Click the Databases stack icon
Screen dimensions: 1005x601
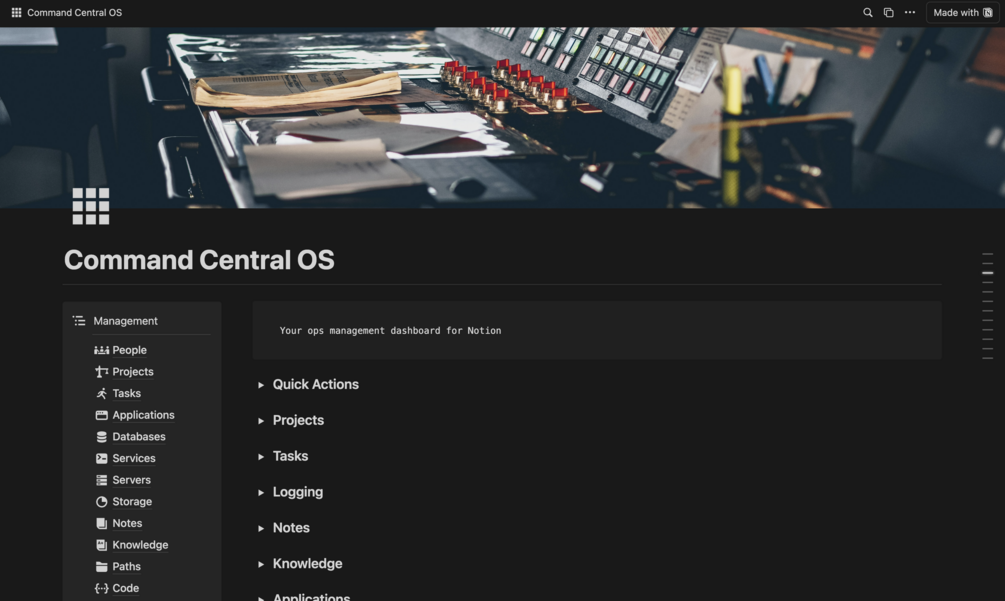tap(101, 437)
